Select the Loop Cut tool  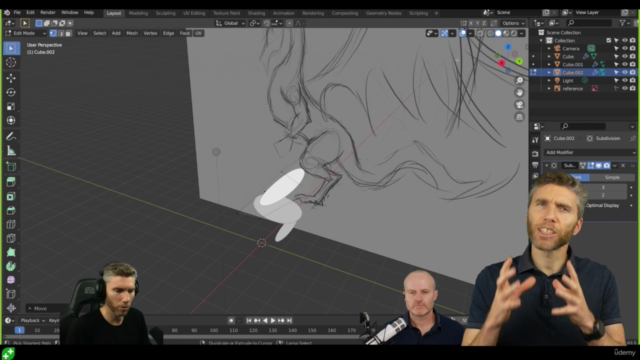click(11, 224)
